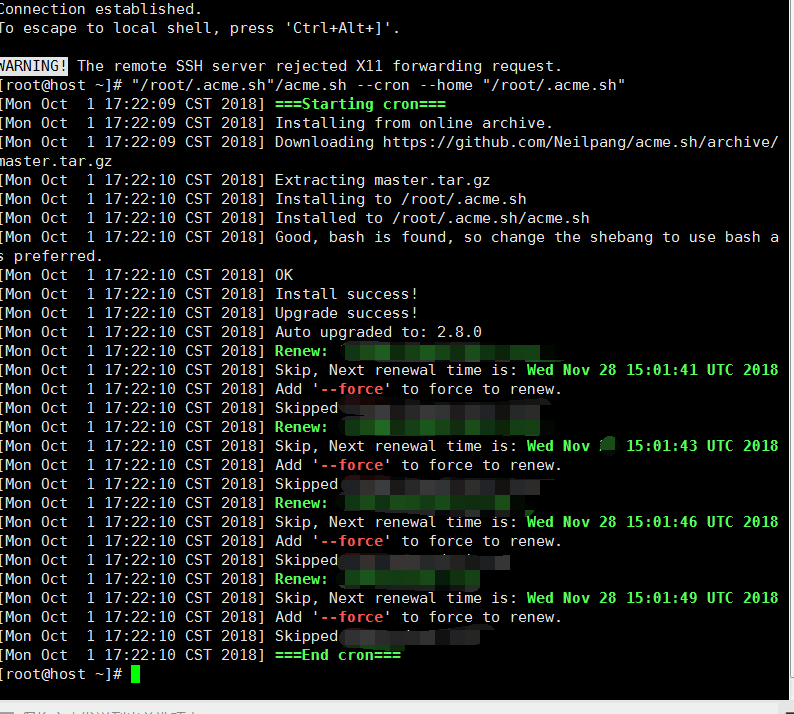Click the 'Extracting master.tar.gz' message
Viewport: 794px width, 714px height.
point(382,180)
